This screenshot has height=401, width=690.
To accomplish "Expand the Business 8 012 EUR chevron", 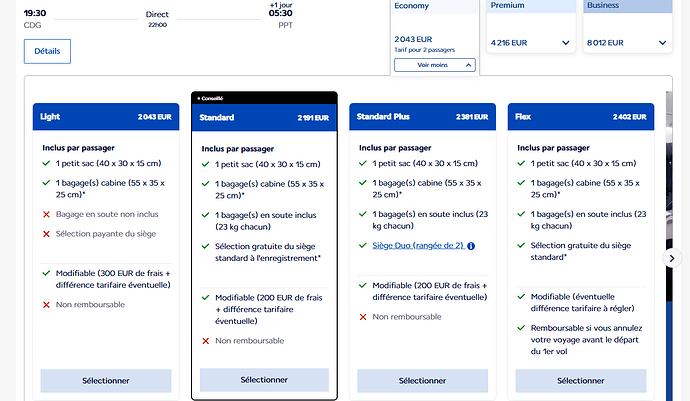I will pyautogui.click(x=662, y=43).
